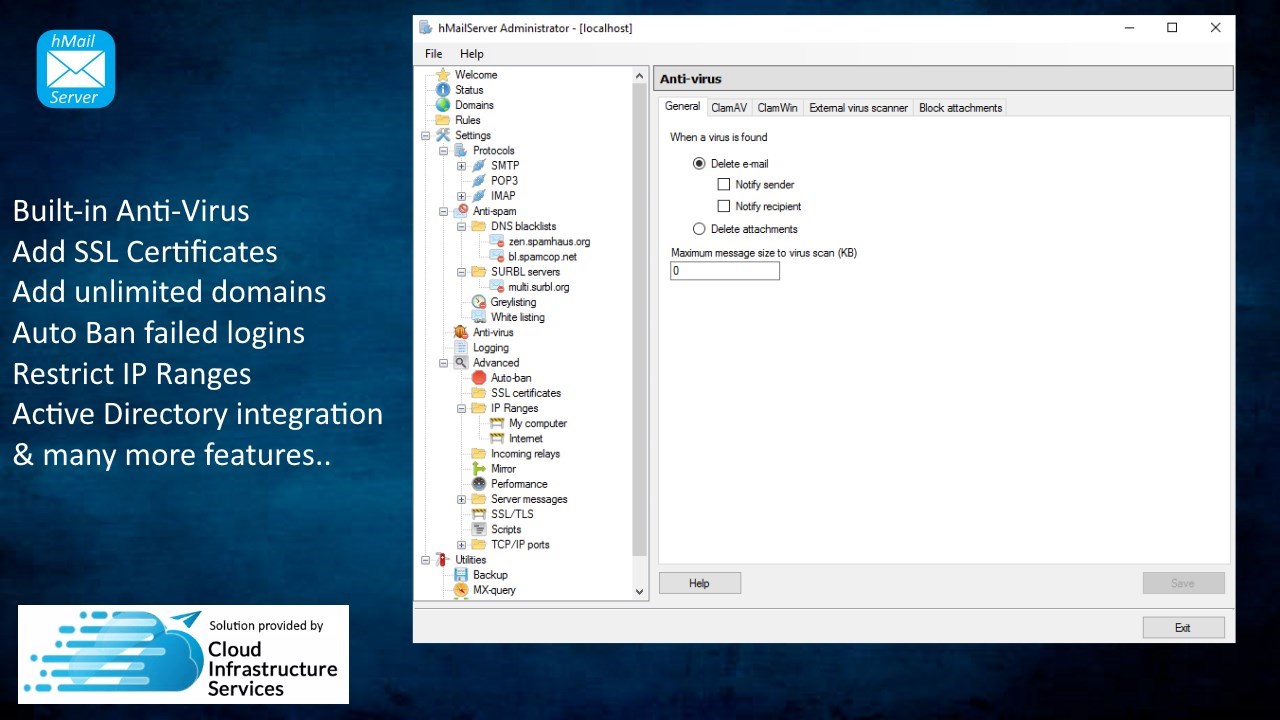Click the Greylisting clock icon
The height and width of the screenshot is (720, 1280).
point(479,302)
